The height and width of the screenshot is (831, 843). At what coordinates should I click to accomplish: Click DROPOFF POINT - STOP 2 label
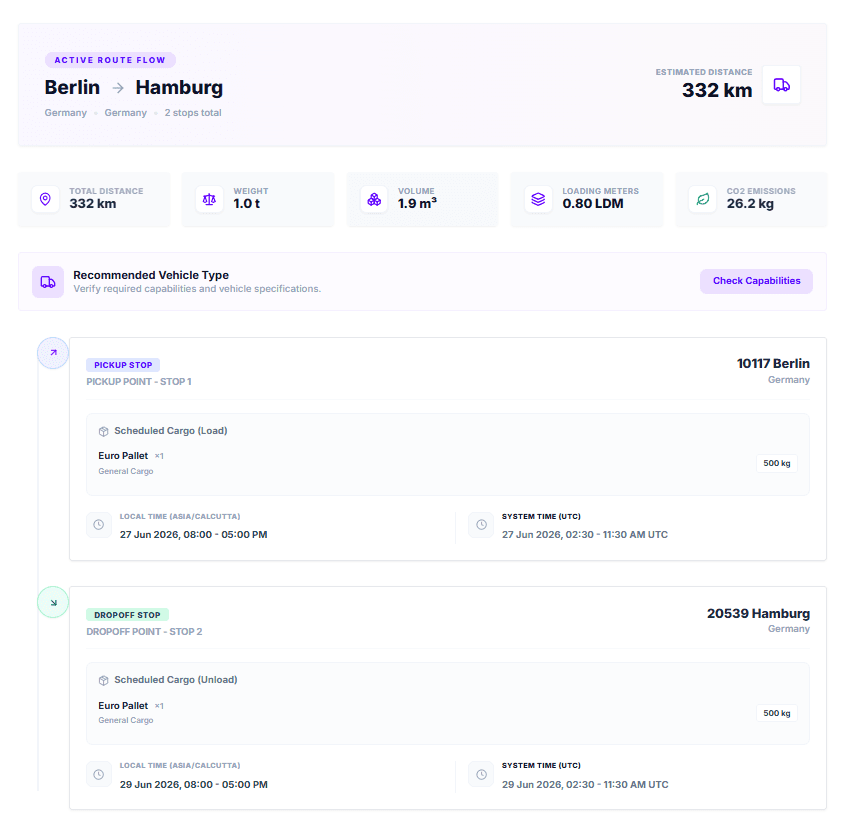click(x=144, y=632)
